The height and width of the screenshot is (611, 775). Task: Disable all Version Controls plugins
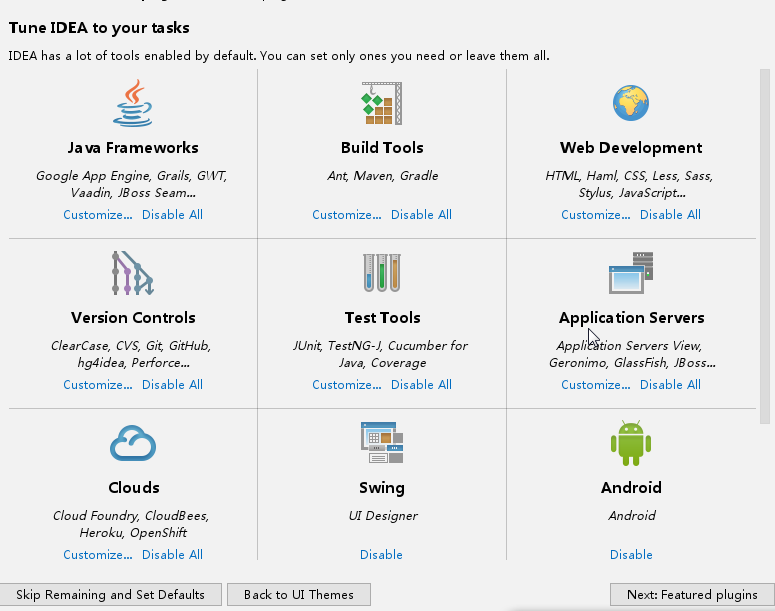[x=172, y=385]
